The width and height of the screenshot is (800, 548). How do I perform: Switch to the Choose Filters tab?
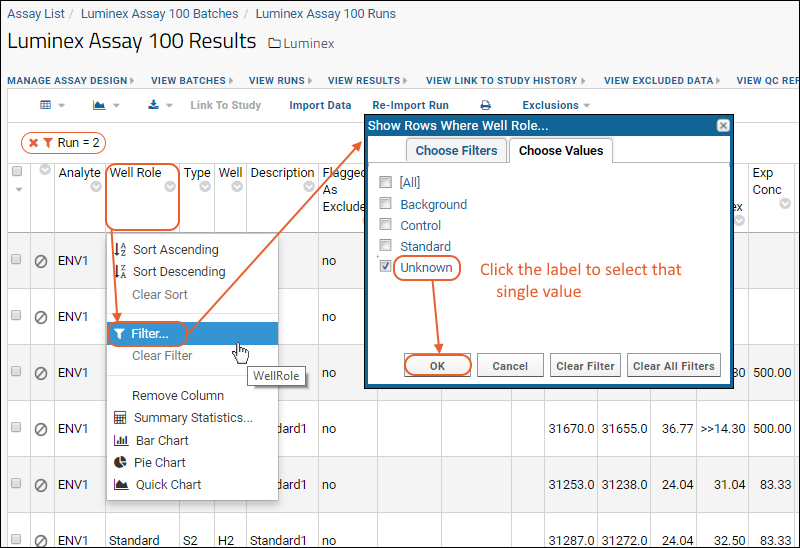click(x=456, y=150)
